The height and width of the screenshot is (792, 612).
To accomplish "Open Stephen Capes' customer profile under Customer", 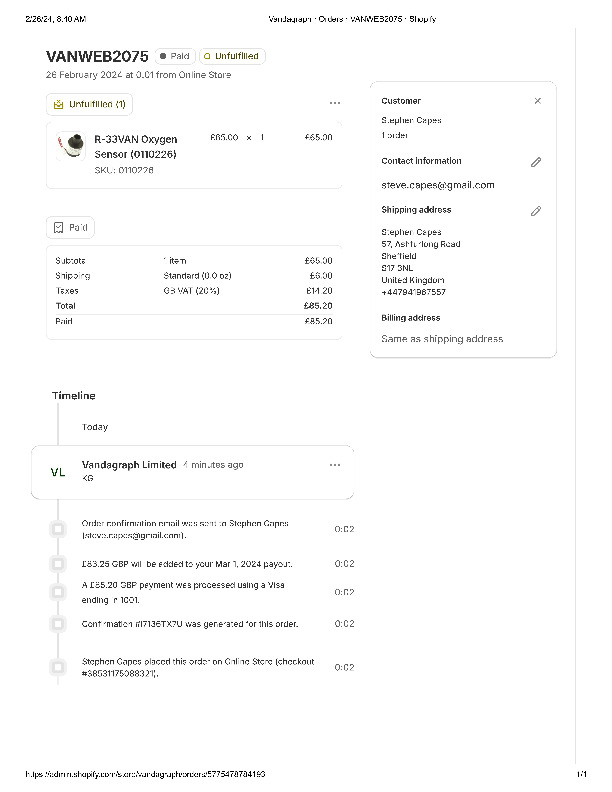I will click(411, 120).
